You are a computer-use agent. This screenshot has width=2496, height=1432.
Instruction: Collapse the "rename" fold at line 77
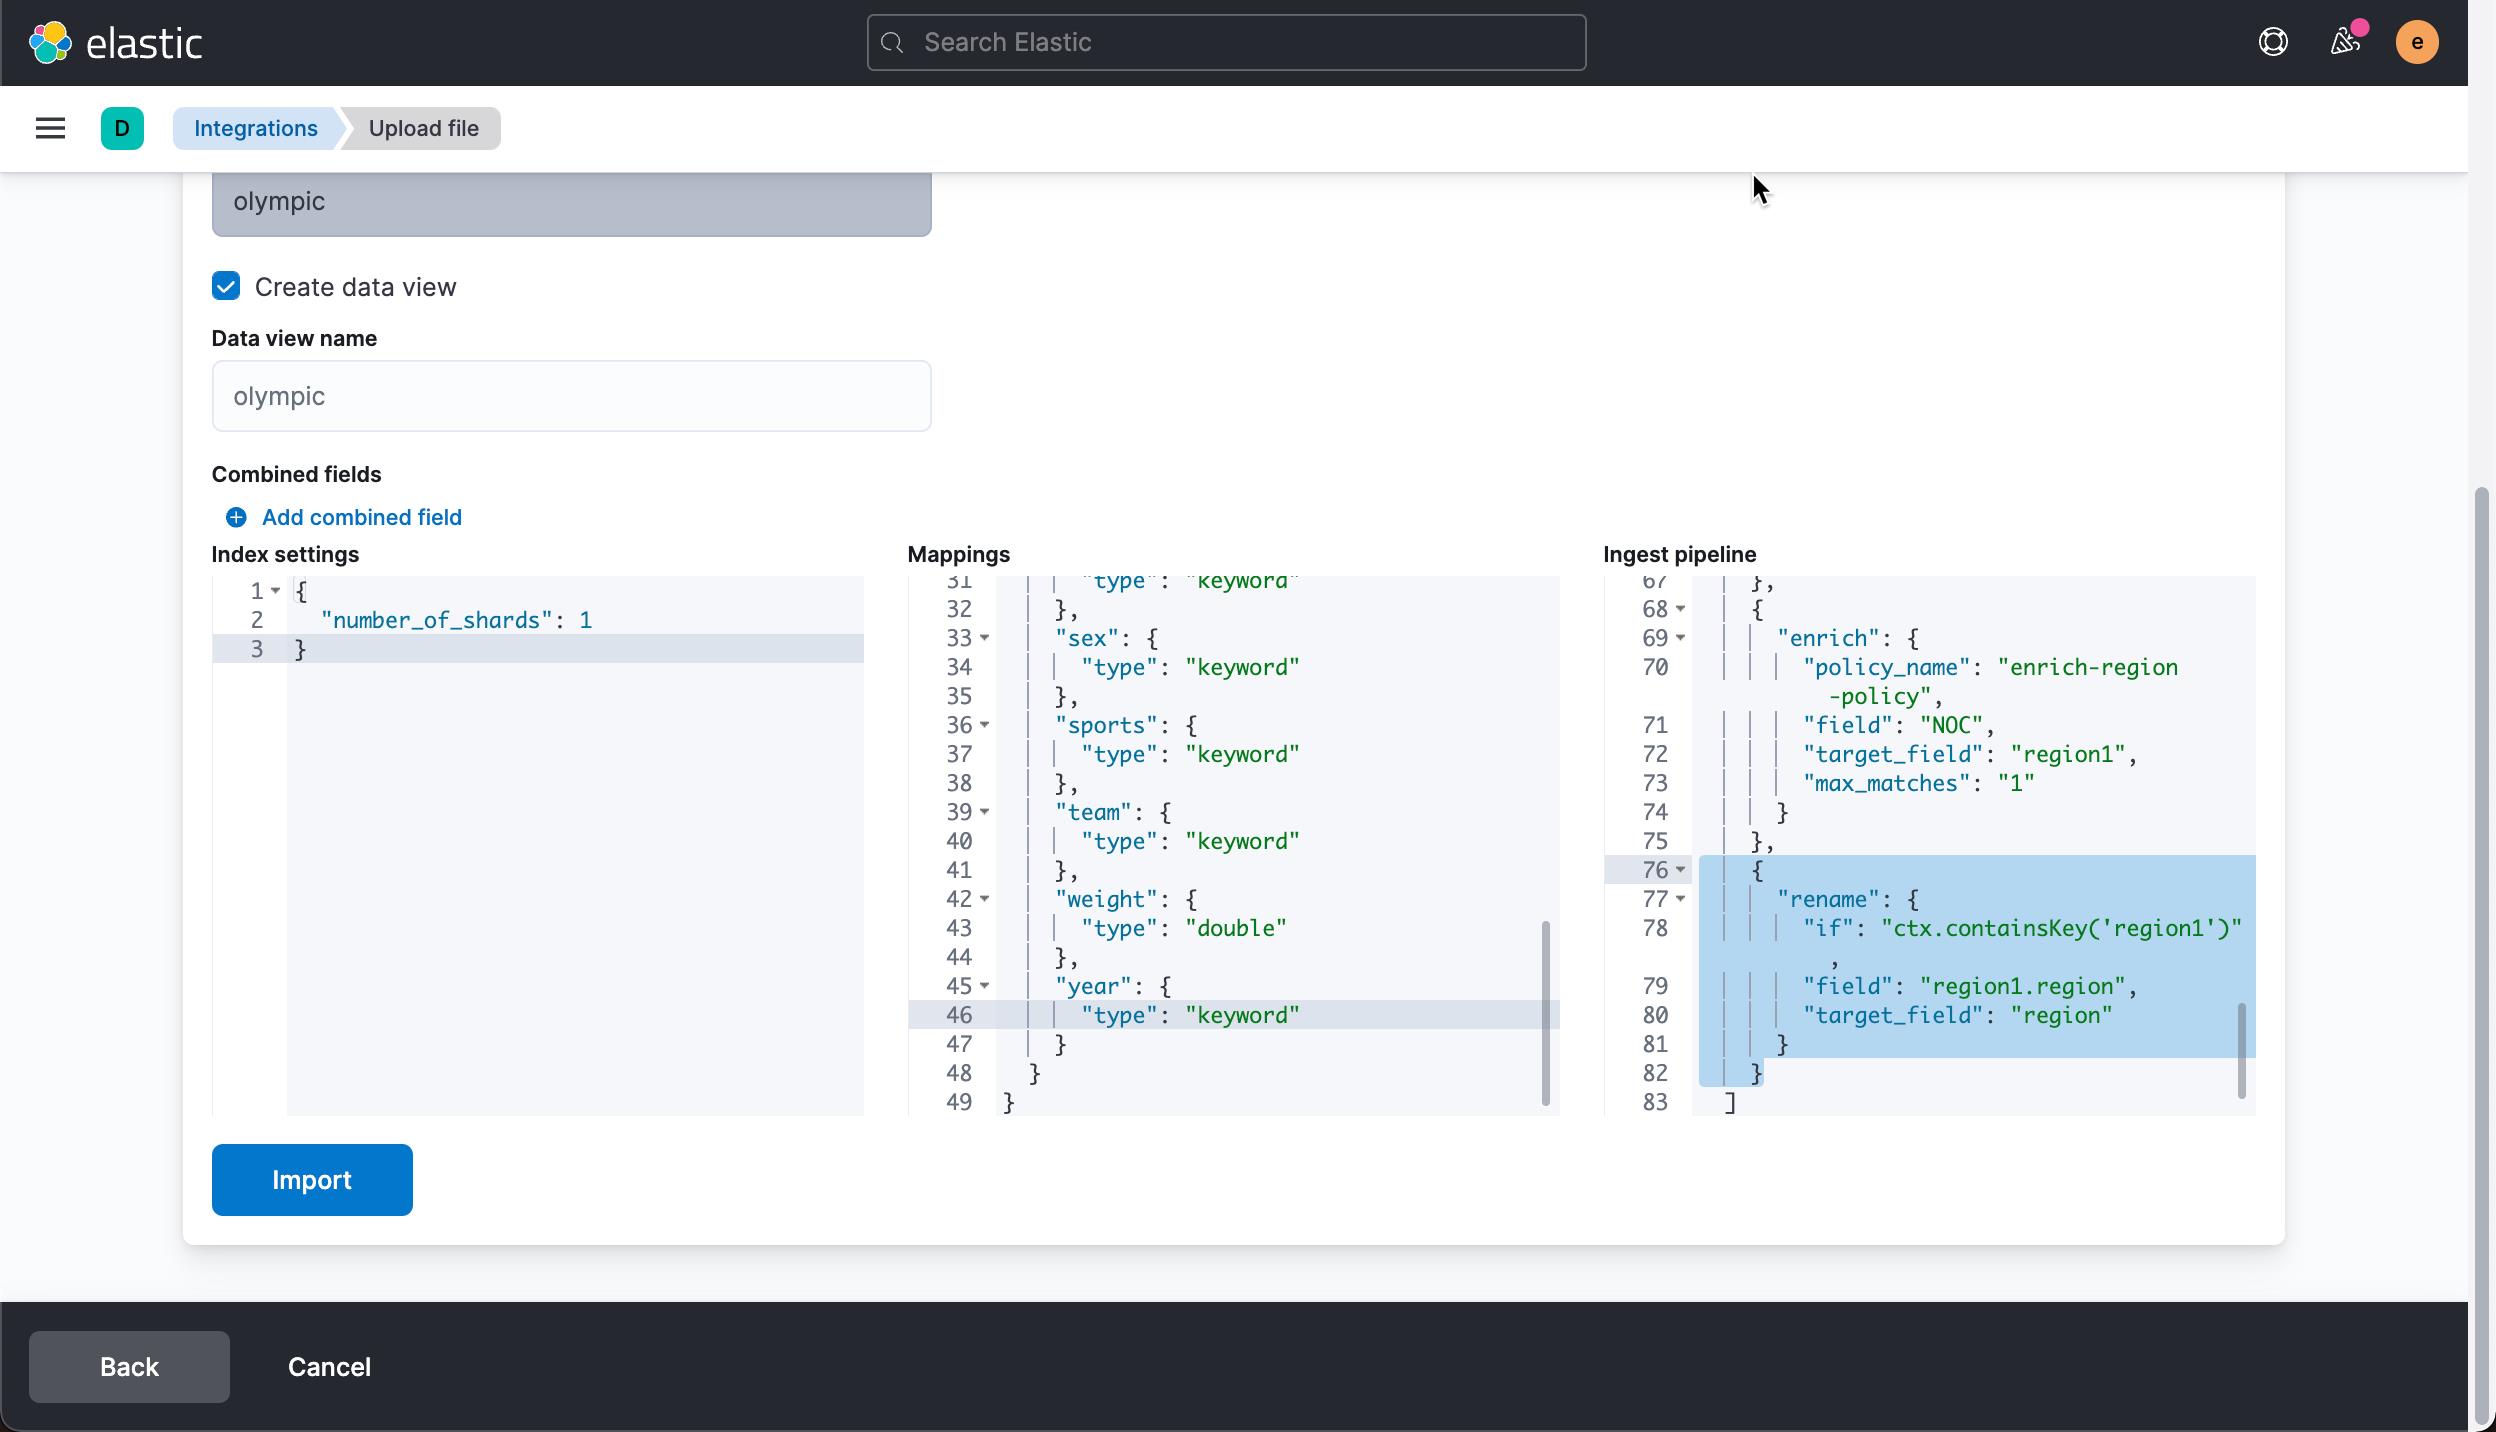pyautogui.click(x=1680, y=899)
